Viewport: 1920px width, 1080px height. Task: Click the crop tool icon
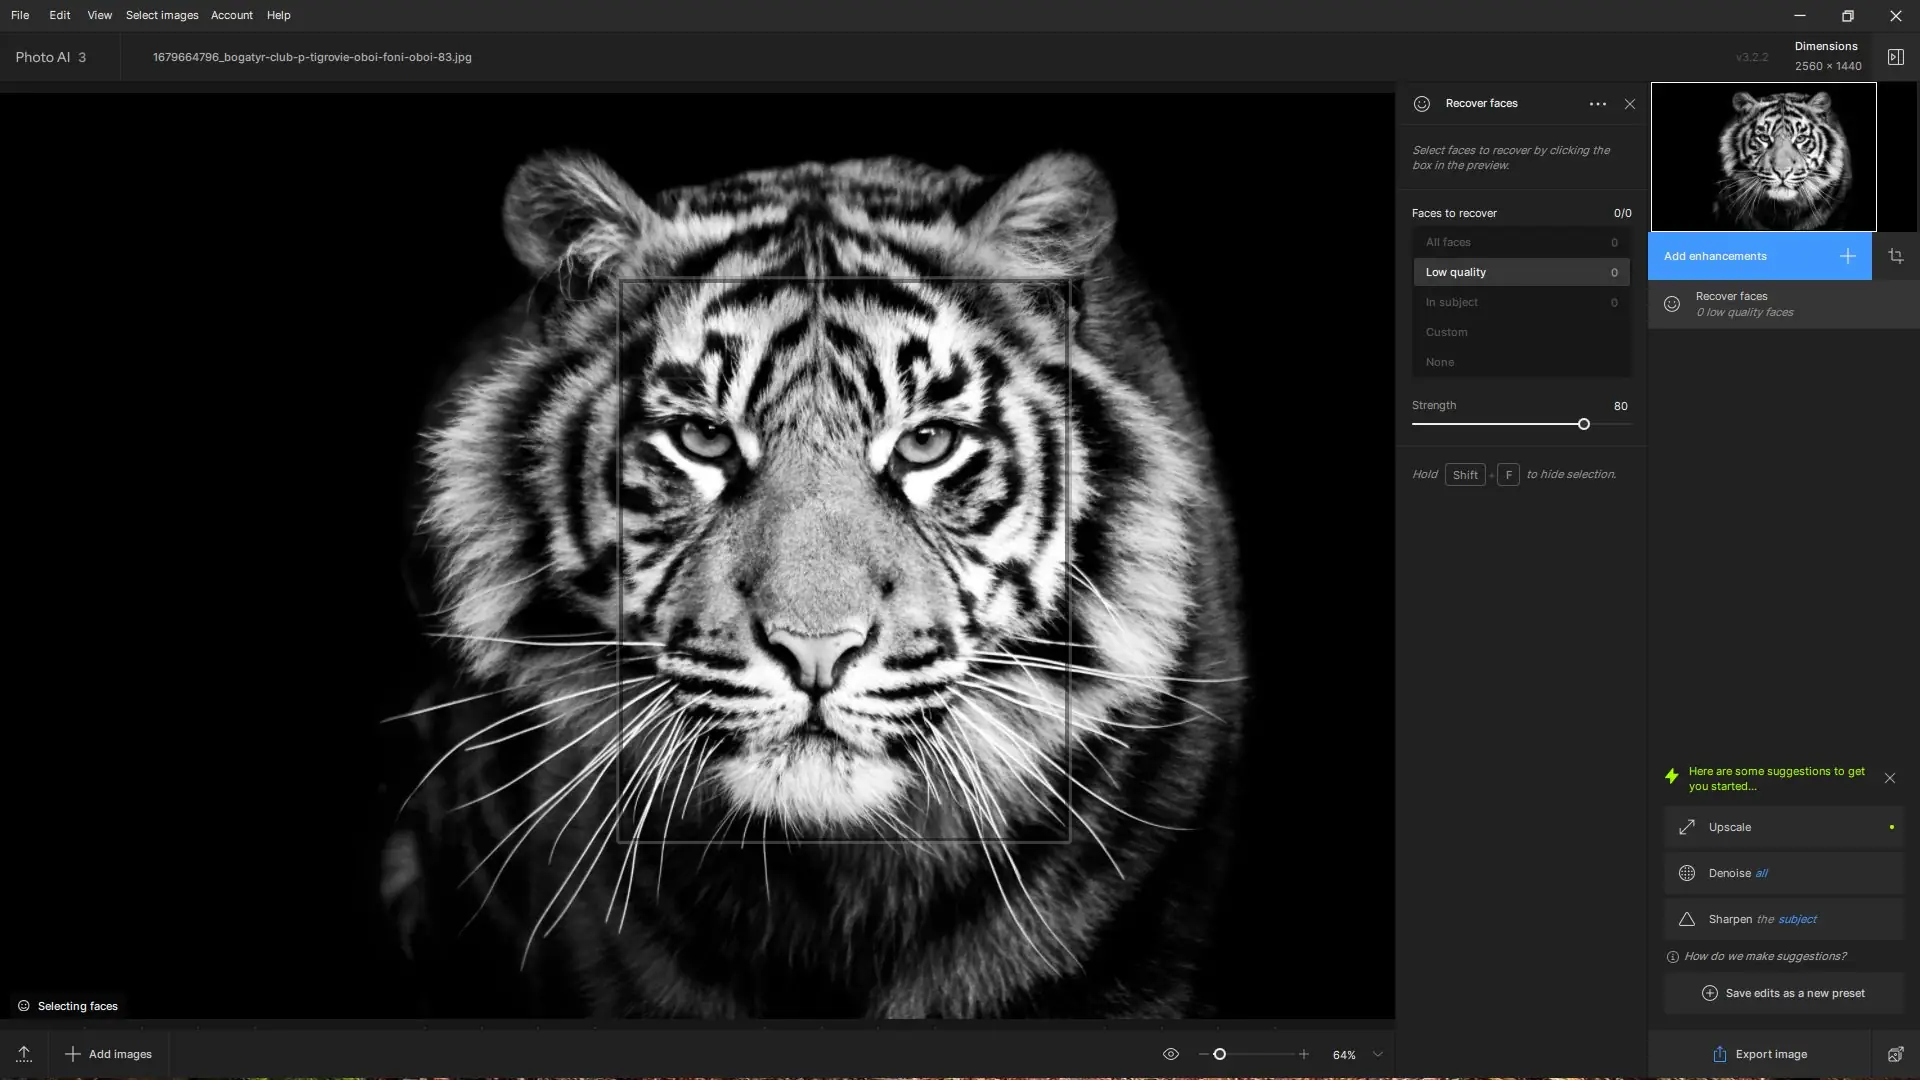(x=1895, y=257)
